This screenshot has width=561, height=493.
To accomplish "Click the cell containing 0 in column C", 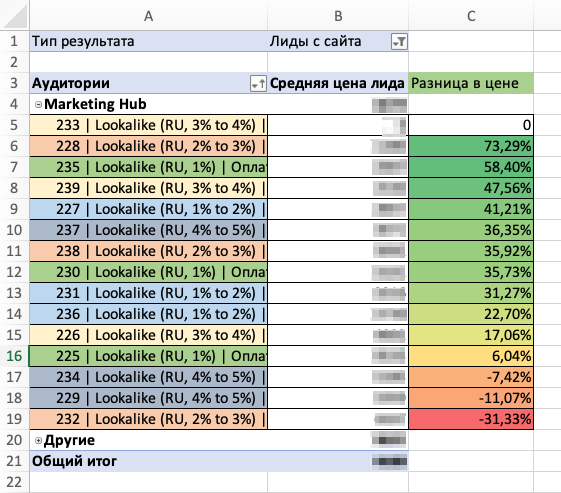I will pyautogui.click(x=471, y=125).
